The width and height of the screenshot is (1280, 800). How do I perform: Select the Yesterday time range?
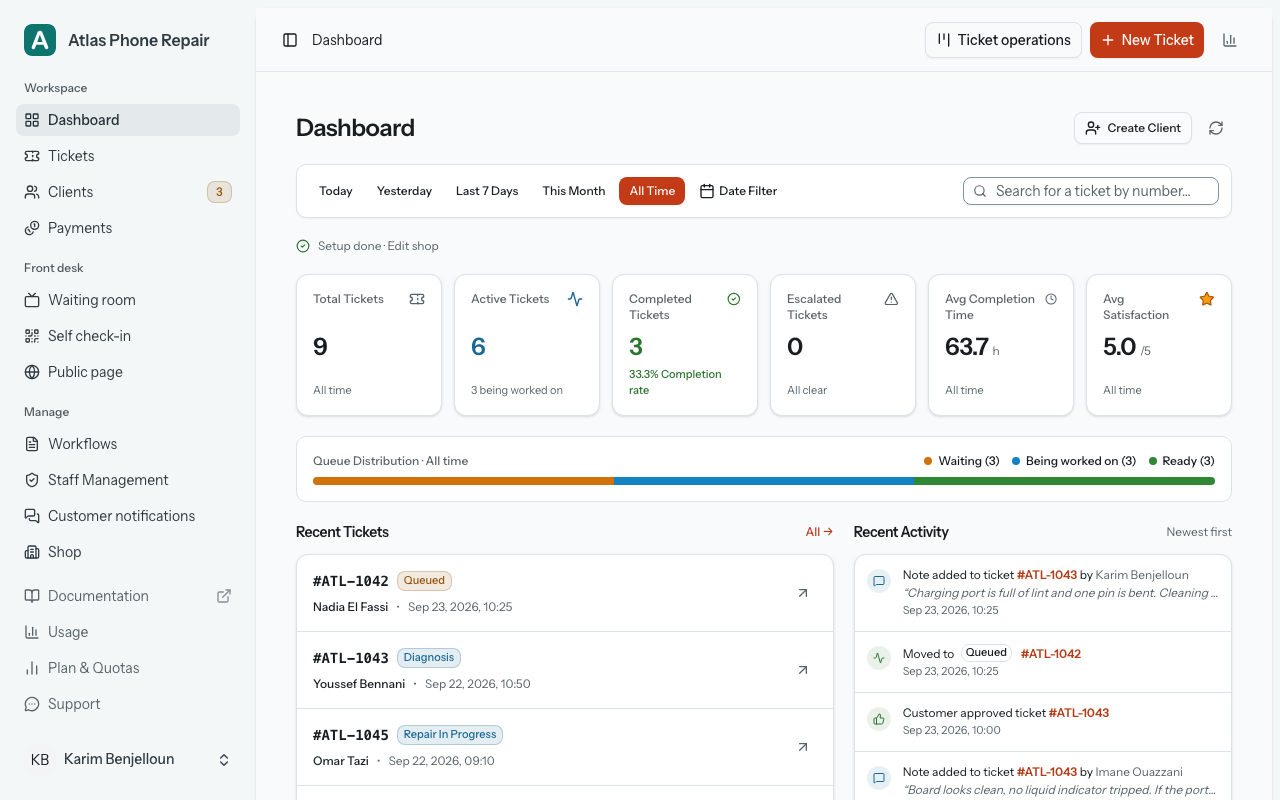(x=404, y=191)
